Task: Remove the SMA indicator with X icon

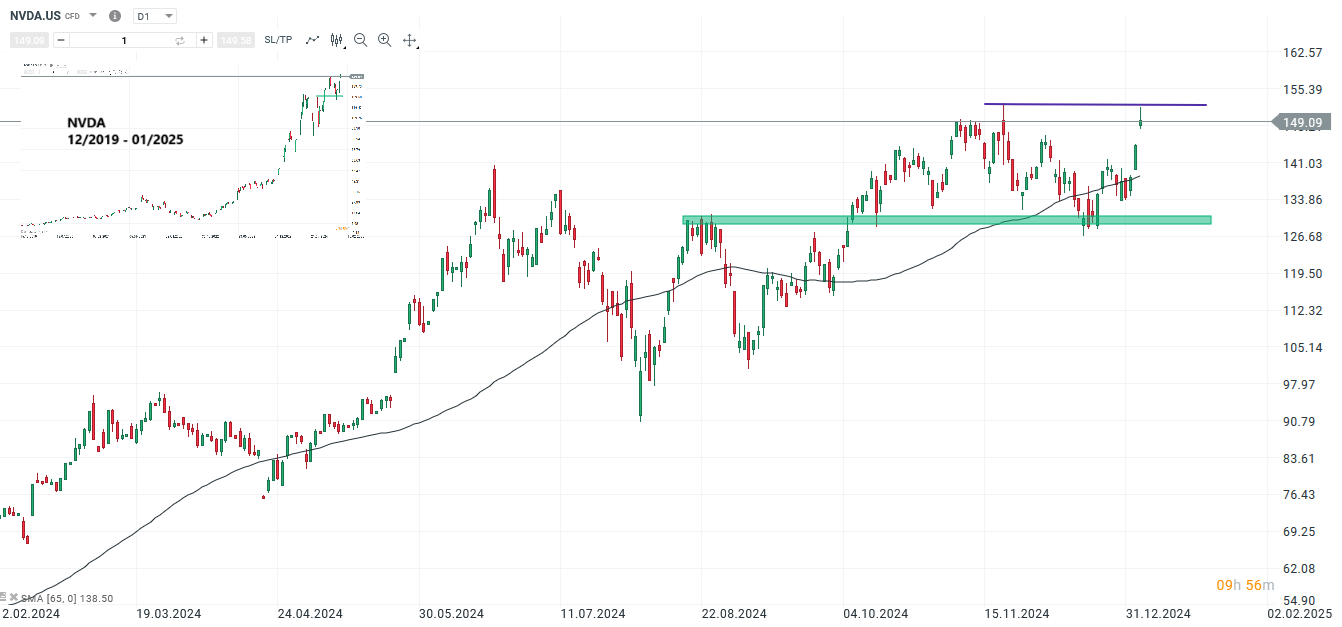Action: coord(14,597)
